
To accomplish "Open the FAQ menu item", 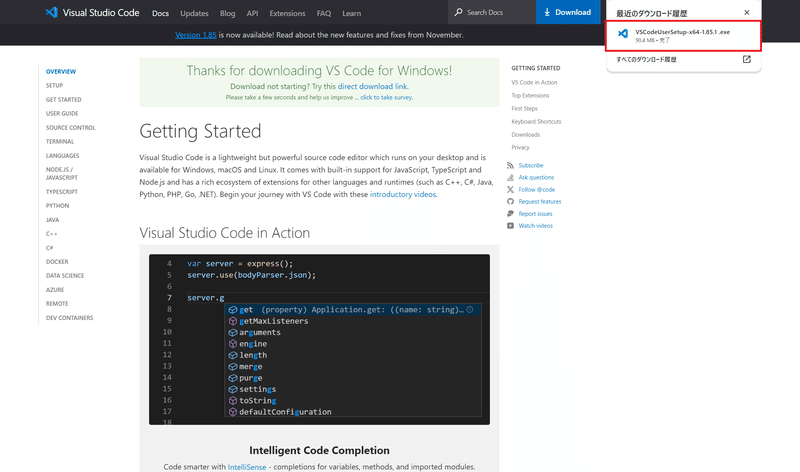I will tap(324, 13).
